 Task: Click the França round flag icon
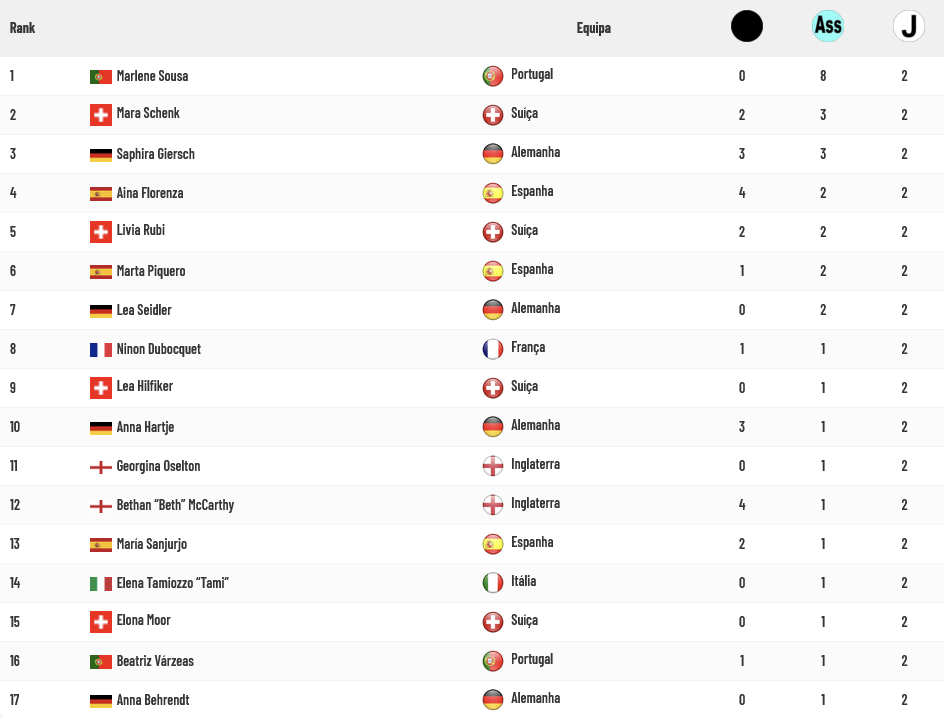tap(493, 349)
